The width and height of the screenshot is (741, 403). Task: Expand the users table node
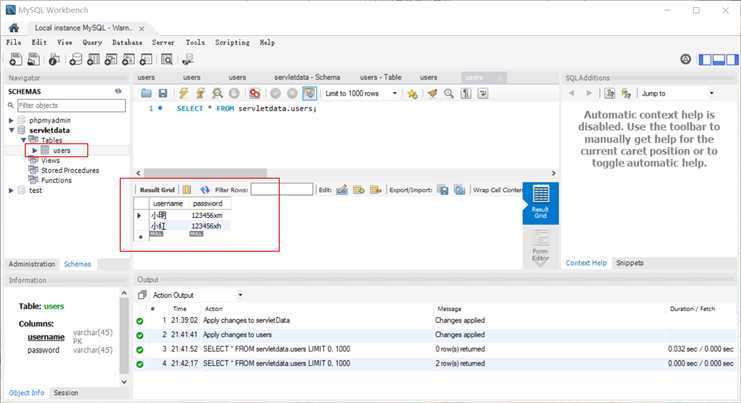(34, 150)
